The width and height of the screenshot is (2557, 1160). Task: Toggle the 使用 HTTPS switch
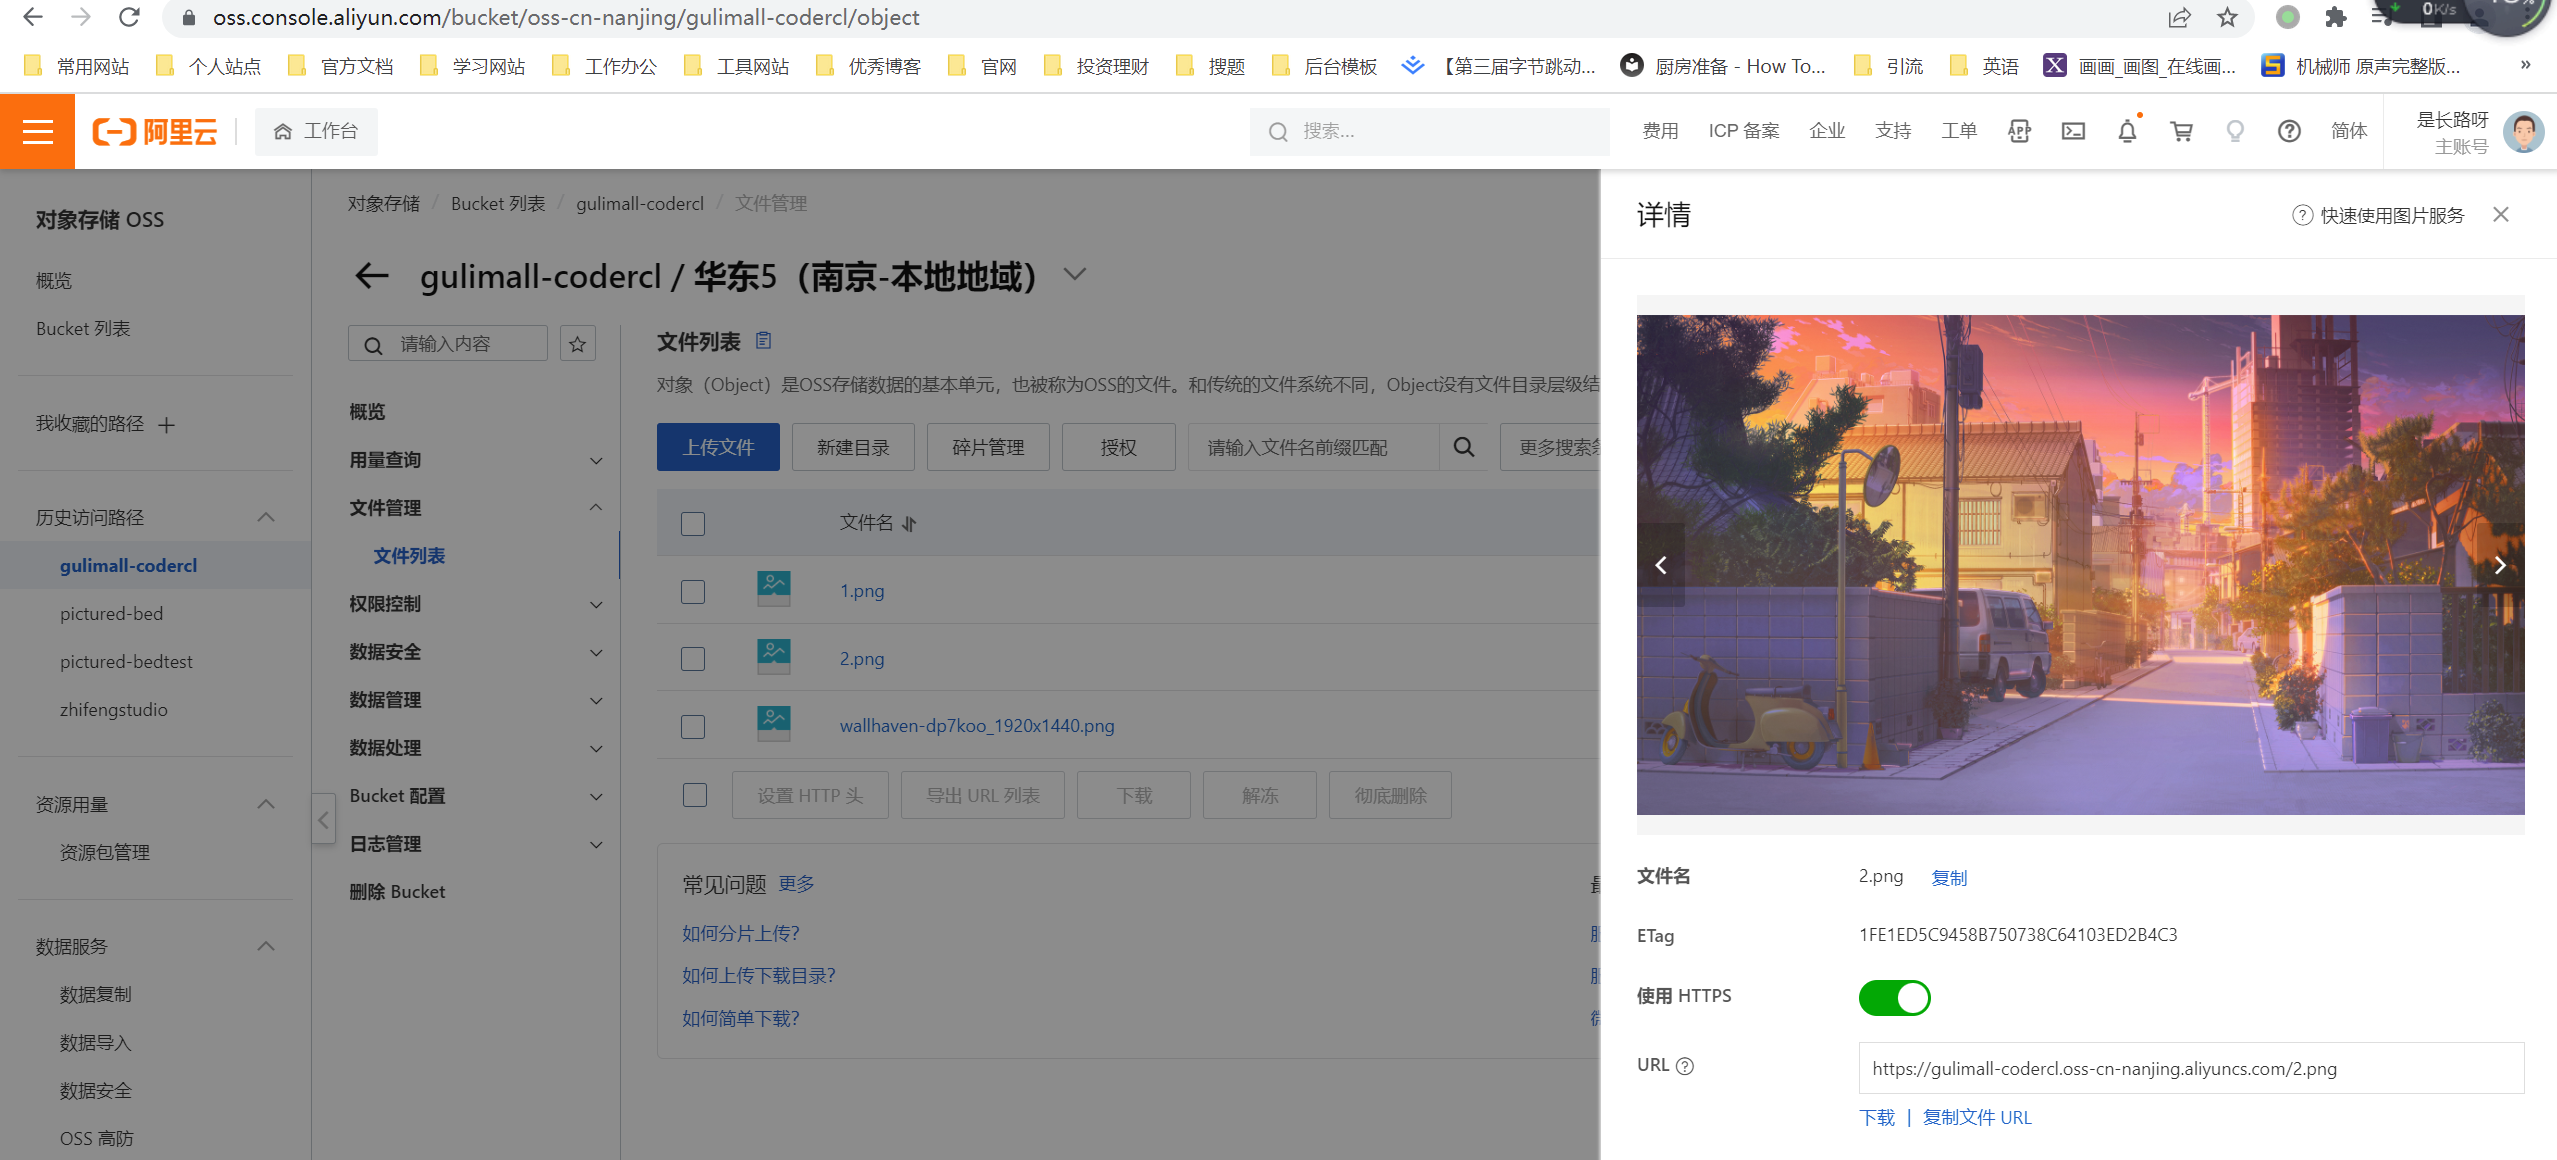1894,997
